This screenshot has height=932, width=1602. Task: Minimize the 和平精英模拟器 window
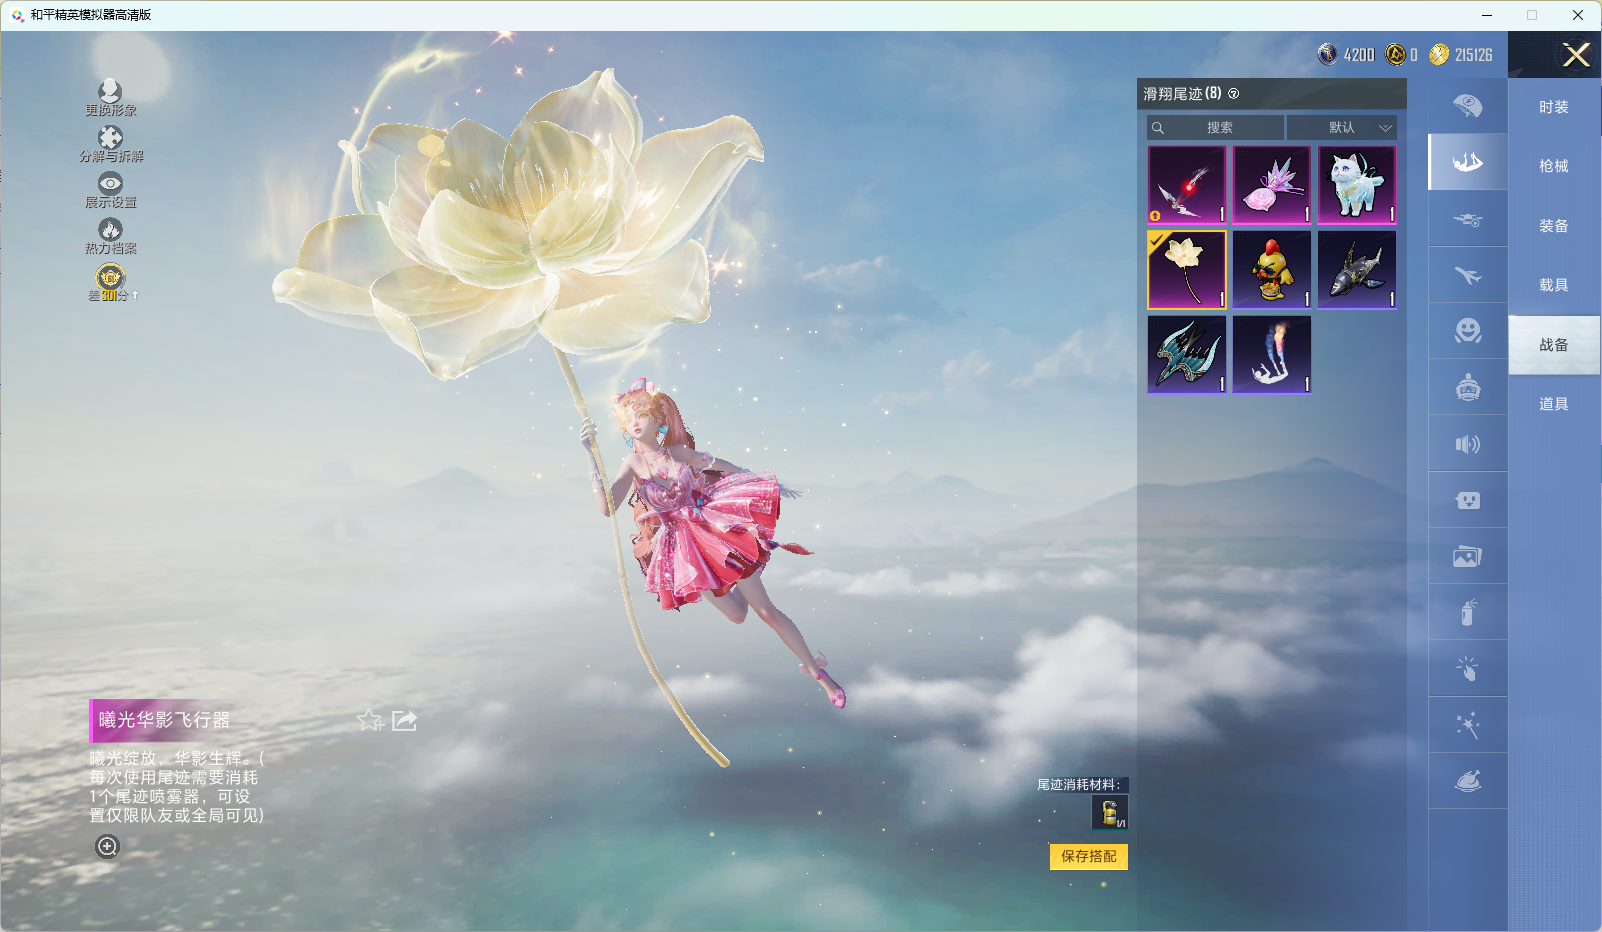pyautogui.click(x=1487, y=15)
